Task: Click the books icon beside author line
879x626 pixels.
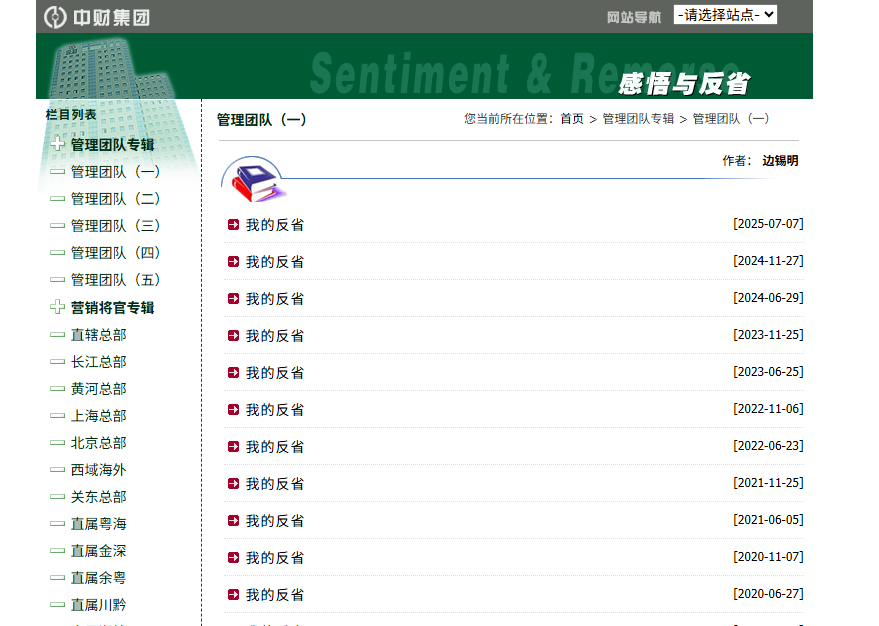Action: [x=254, y=181]
